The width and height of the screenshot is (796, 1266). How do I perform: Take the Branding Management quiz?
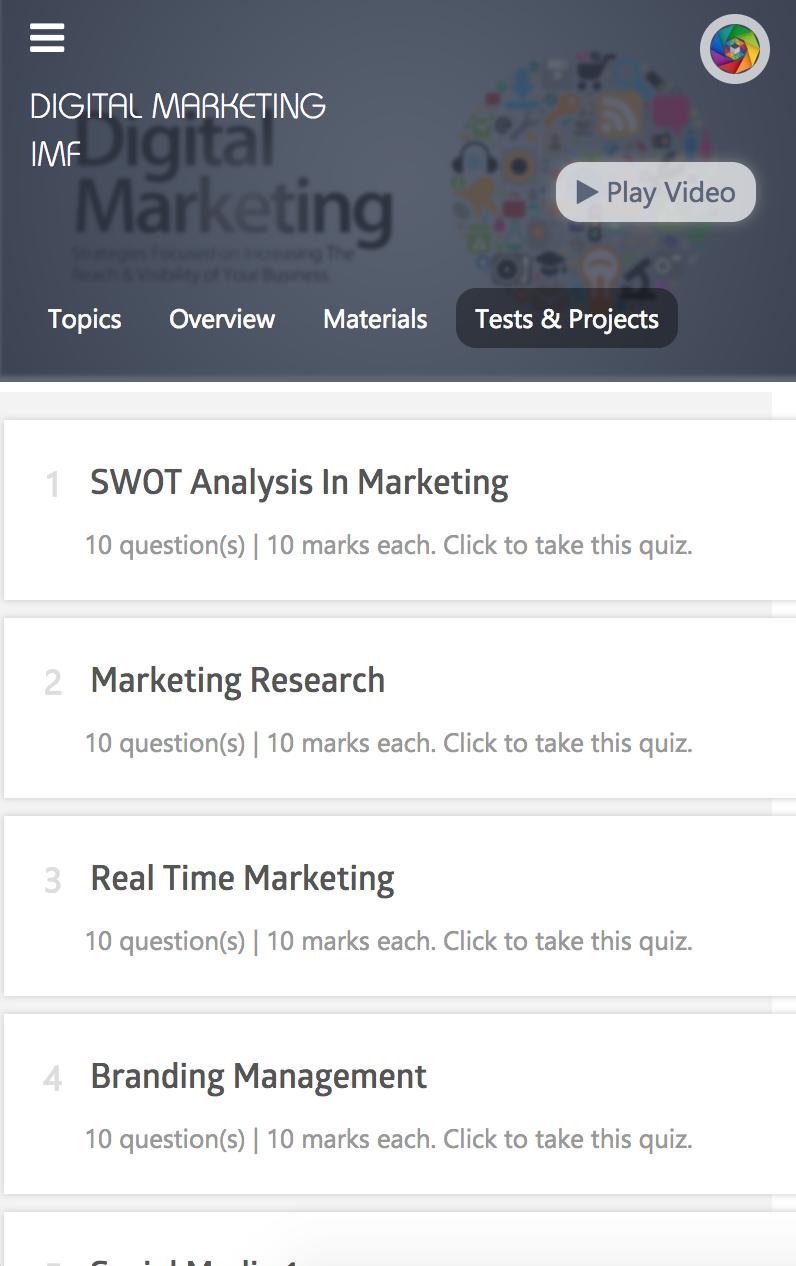(x=258, y=1077)
